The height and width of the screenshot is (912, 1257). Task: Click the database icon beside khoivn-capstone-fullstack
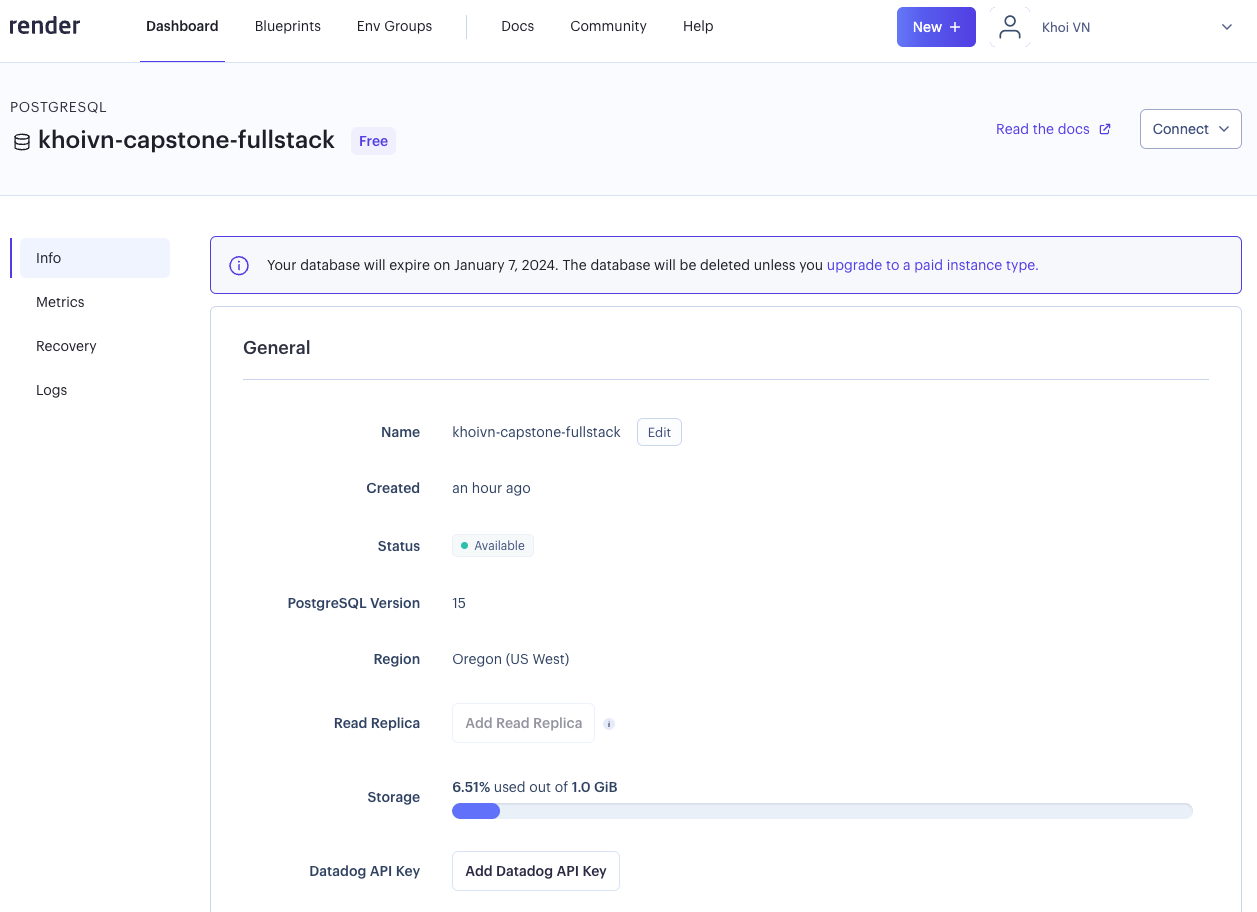(x=21, y=142)
